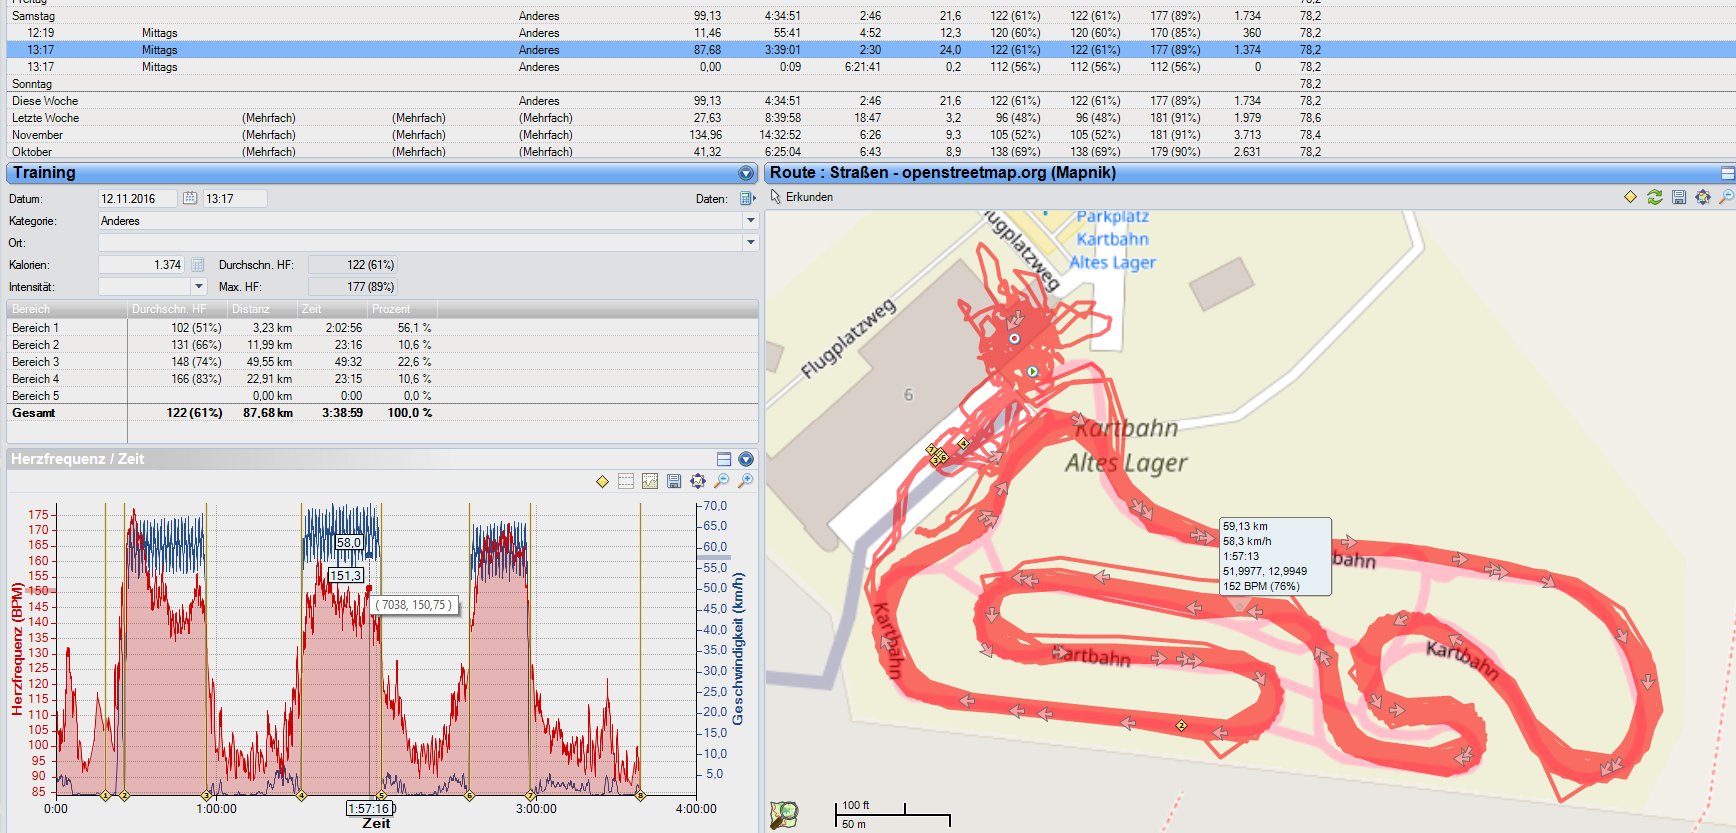Expand the Ort dropdown list
Viewport: 1736px width, 833px height.
tap(750, 243)
